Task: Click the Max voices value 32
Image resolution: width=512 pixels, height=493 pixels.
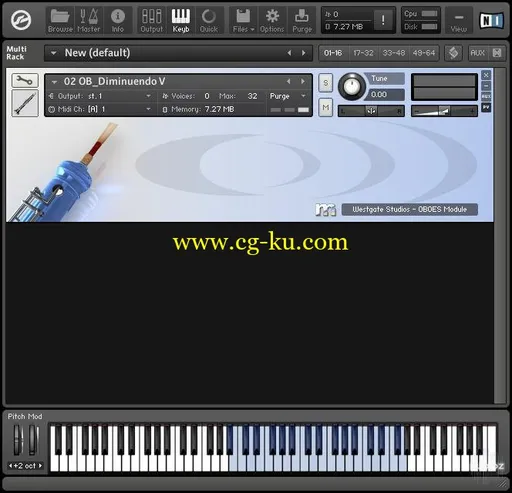Action: [x=252, y=96]
